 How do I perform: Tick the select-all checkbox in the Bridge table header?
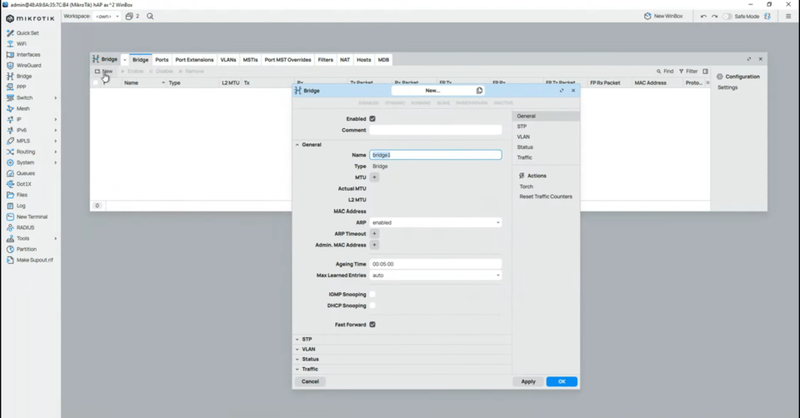click(95, 83)
